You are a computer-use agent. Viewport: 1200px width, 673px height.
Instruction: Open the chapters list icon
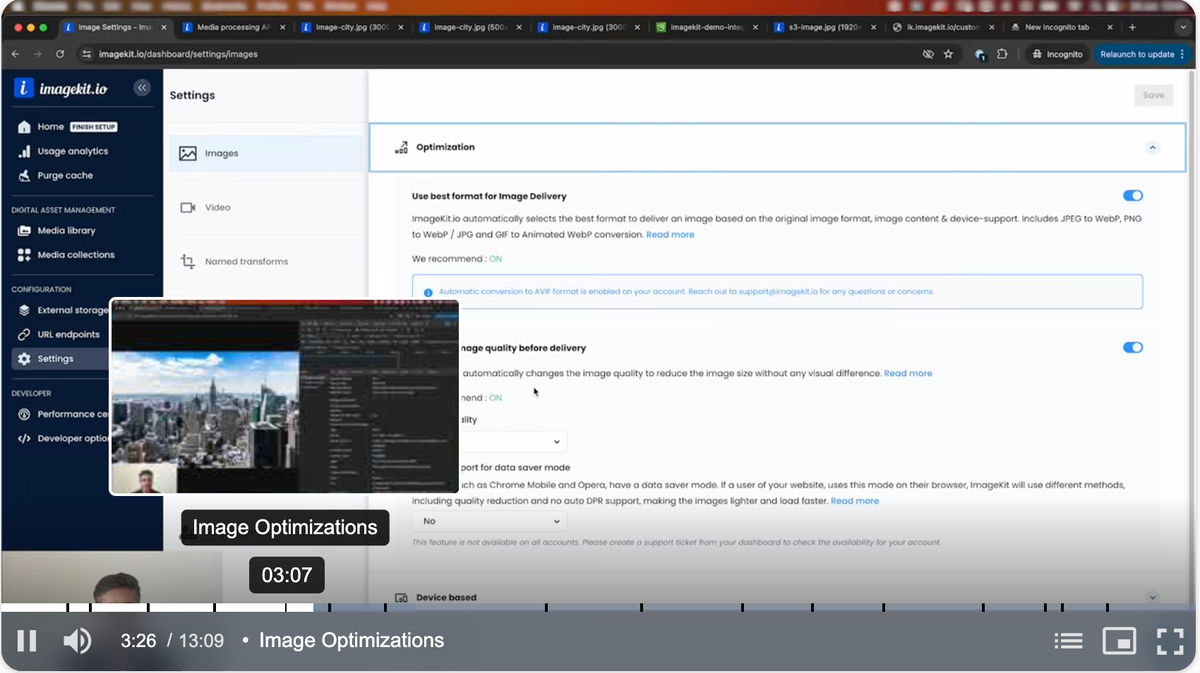tap(1068, 641)
